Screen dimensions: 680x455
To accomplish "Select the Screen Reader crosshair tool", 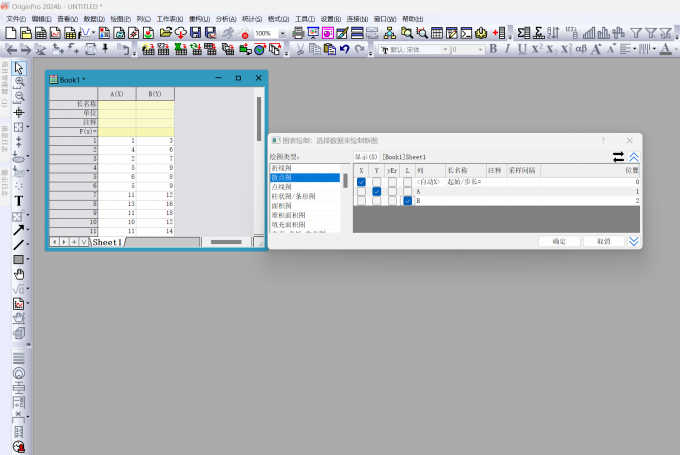I will 19,113.
